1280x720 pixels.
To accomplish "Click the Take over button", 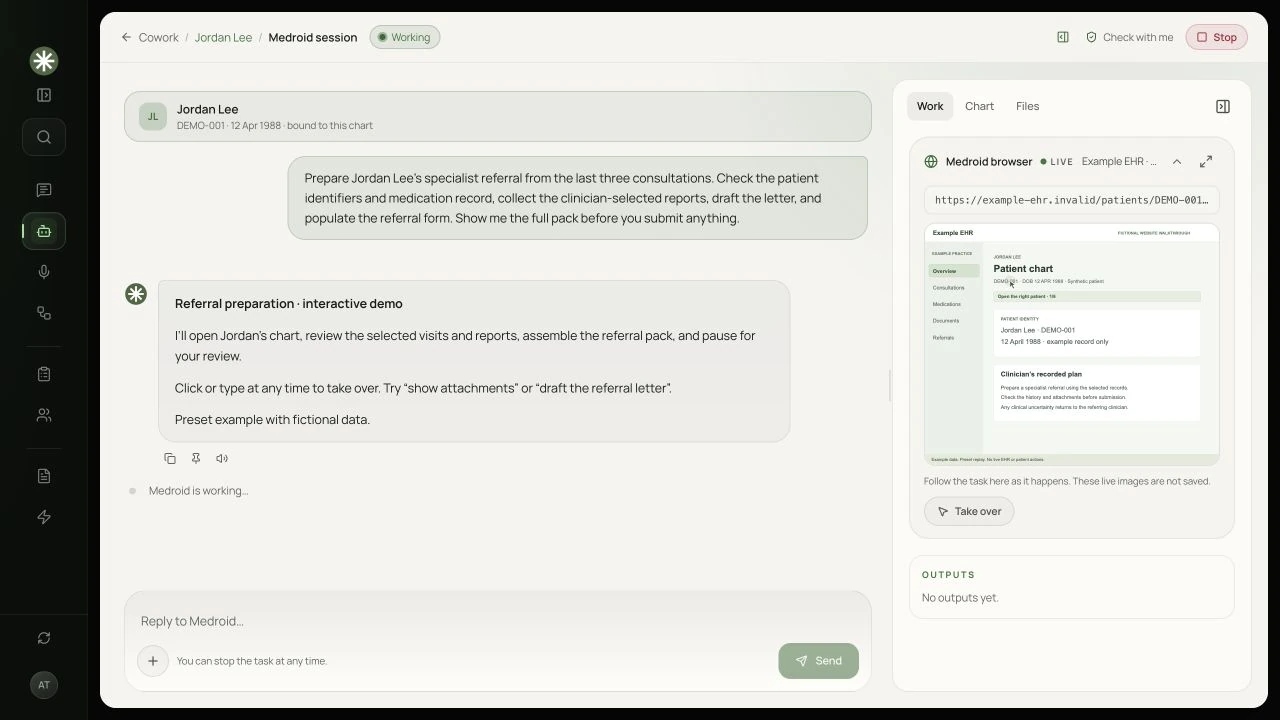I will click(x=969, y=511).
